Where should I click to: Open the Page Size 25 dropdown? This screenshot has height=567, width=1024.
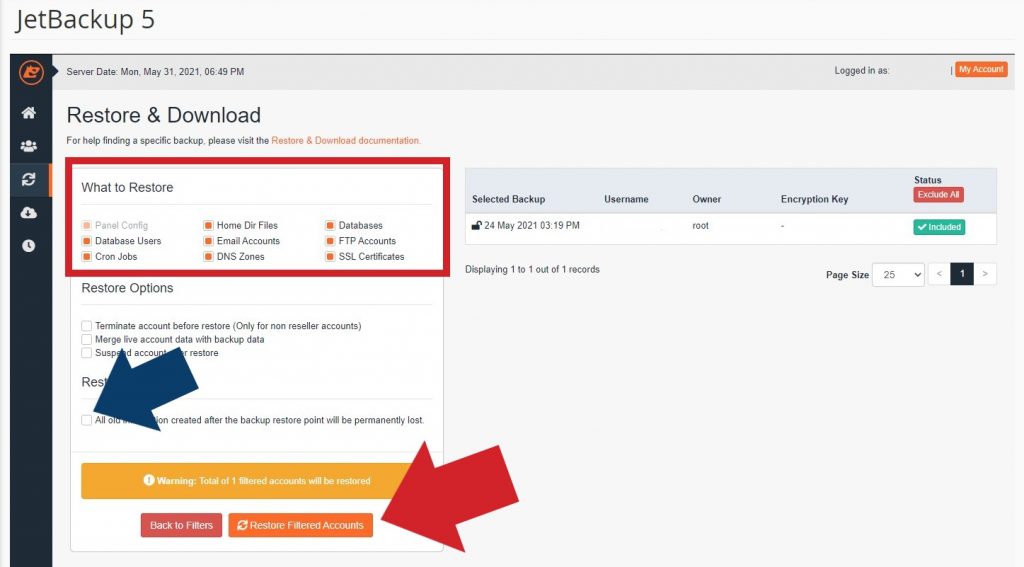tap(899, 275)
